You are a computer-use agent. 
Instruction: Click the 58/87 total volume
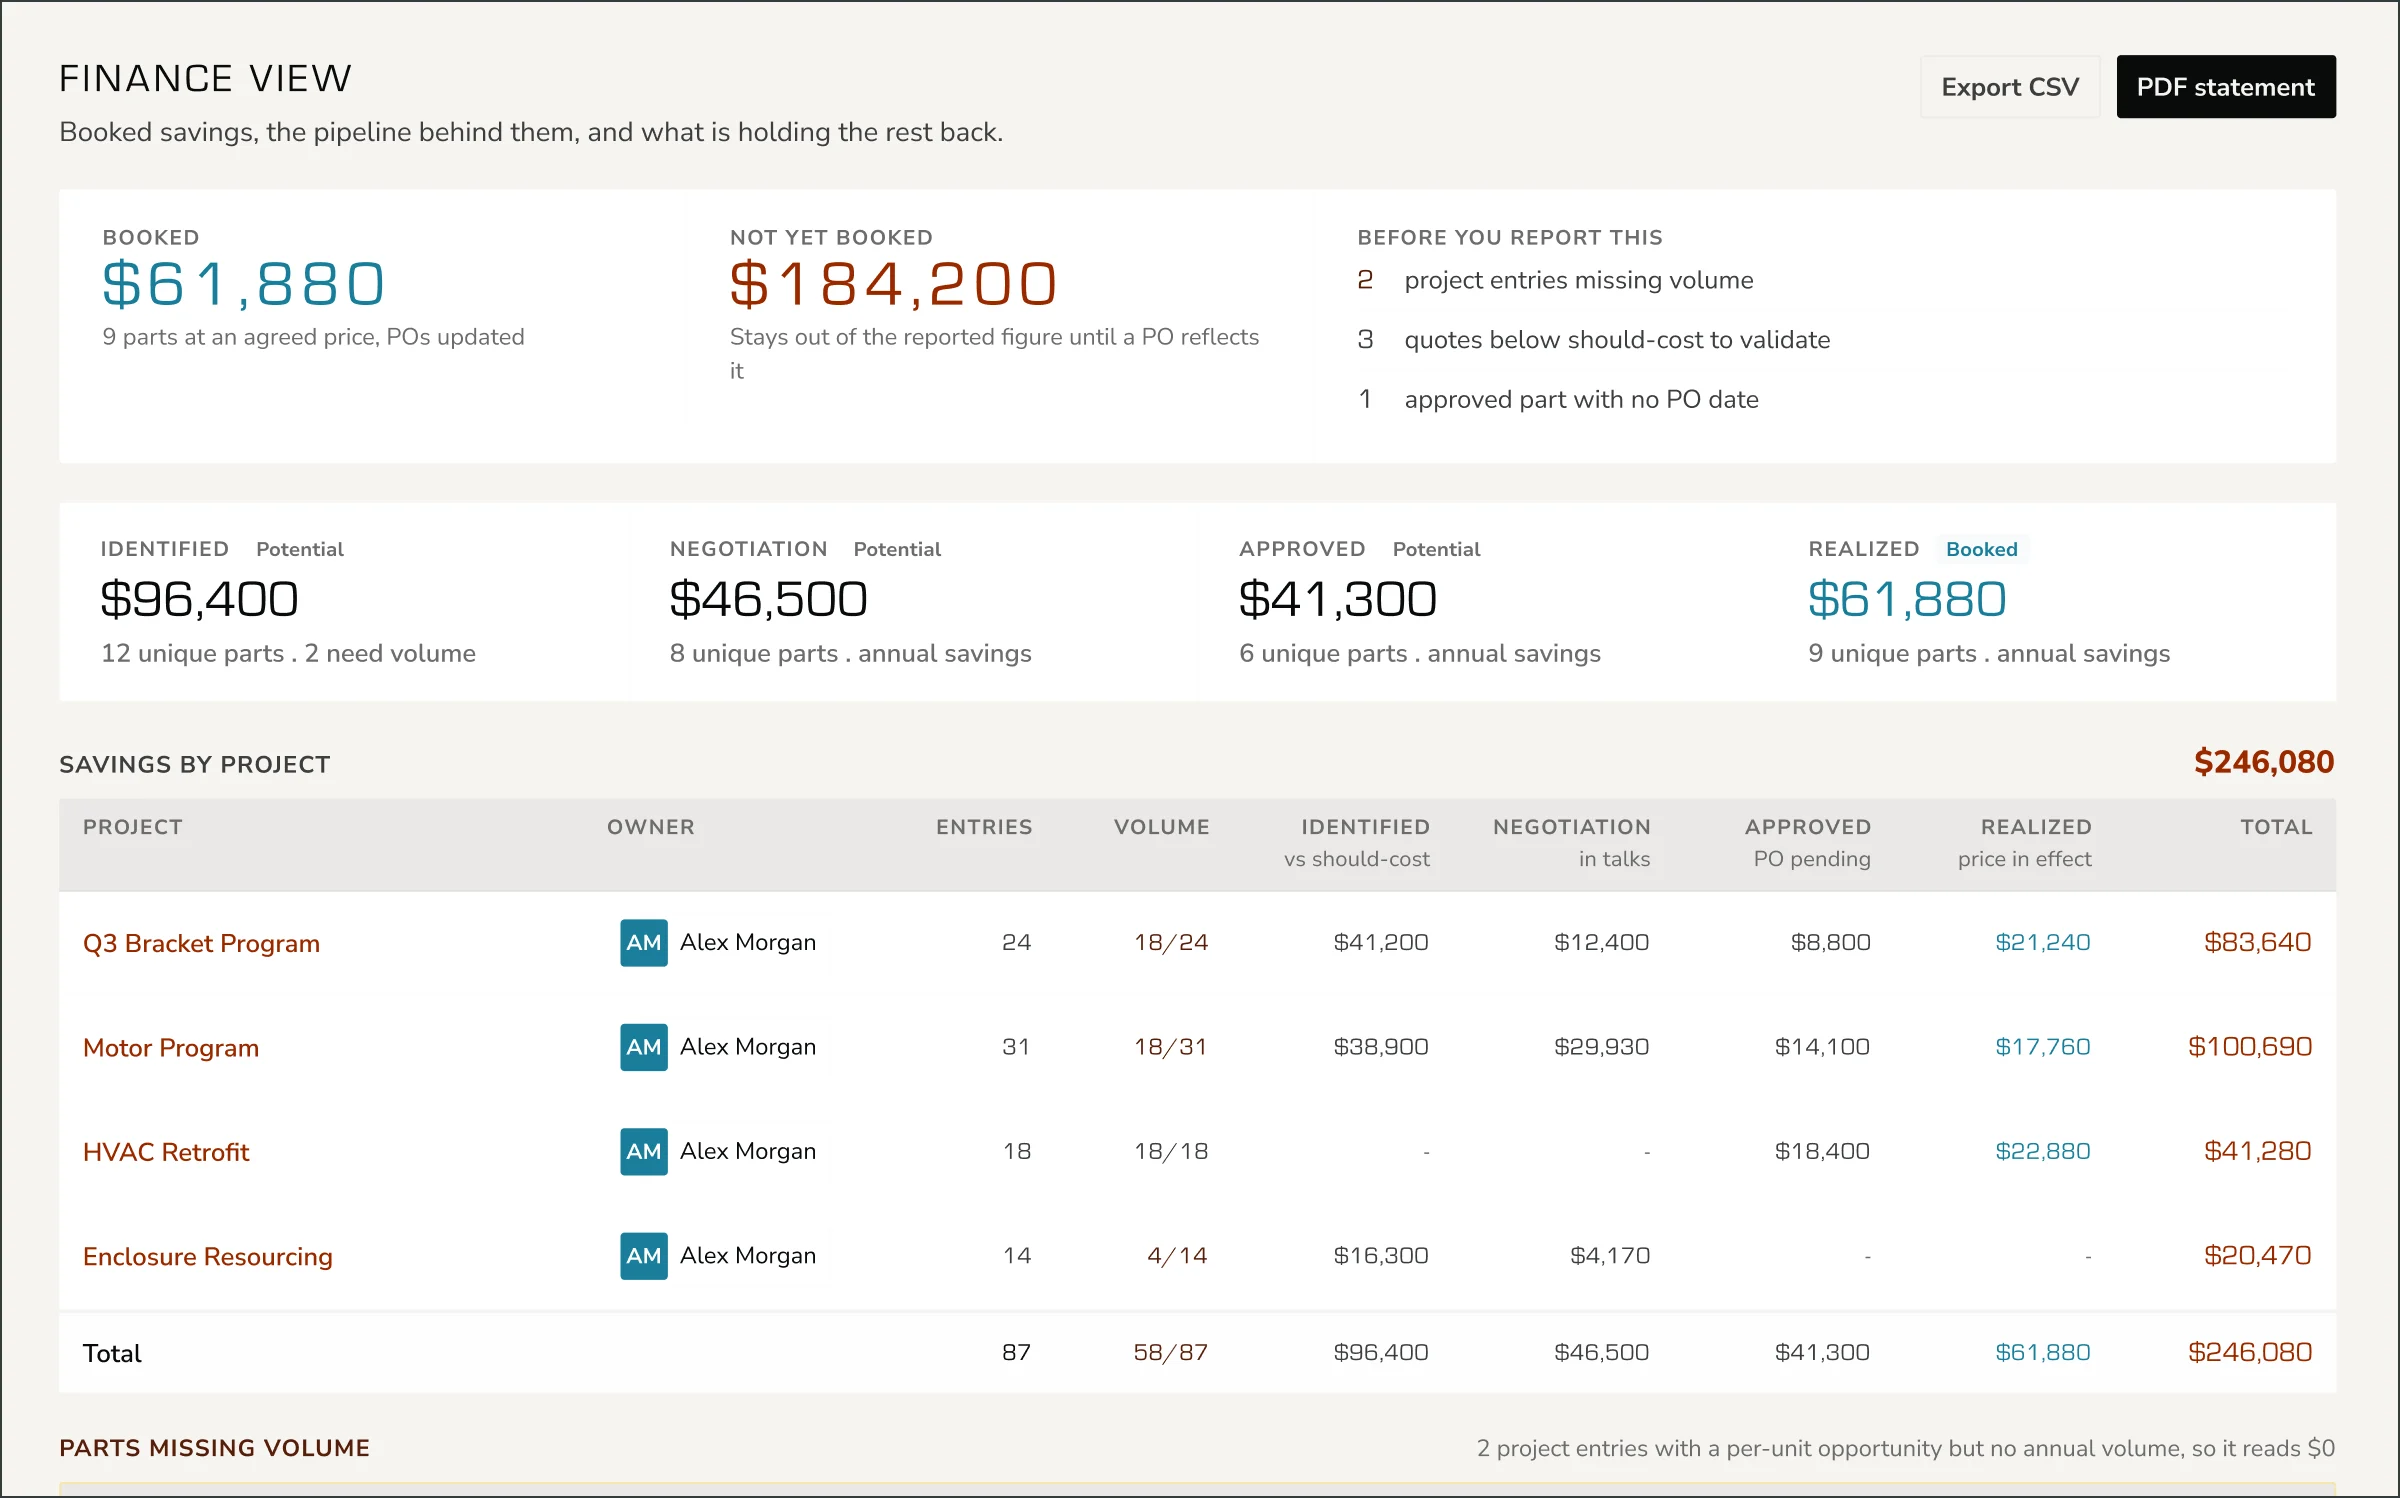pos(1171,1353)
